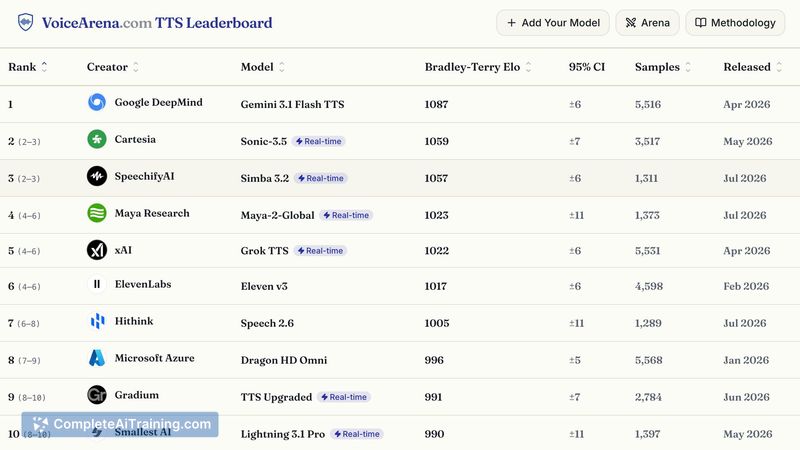Select the Simba 3.2 model name

(x=265, y=178)
